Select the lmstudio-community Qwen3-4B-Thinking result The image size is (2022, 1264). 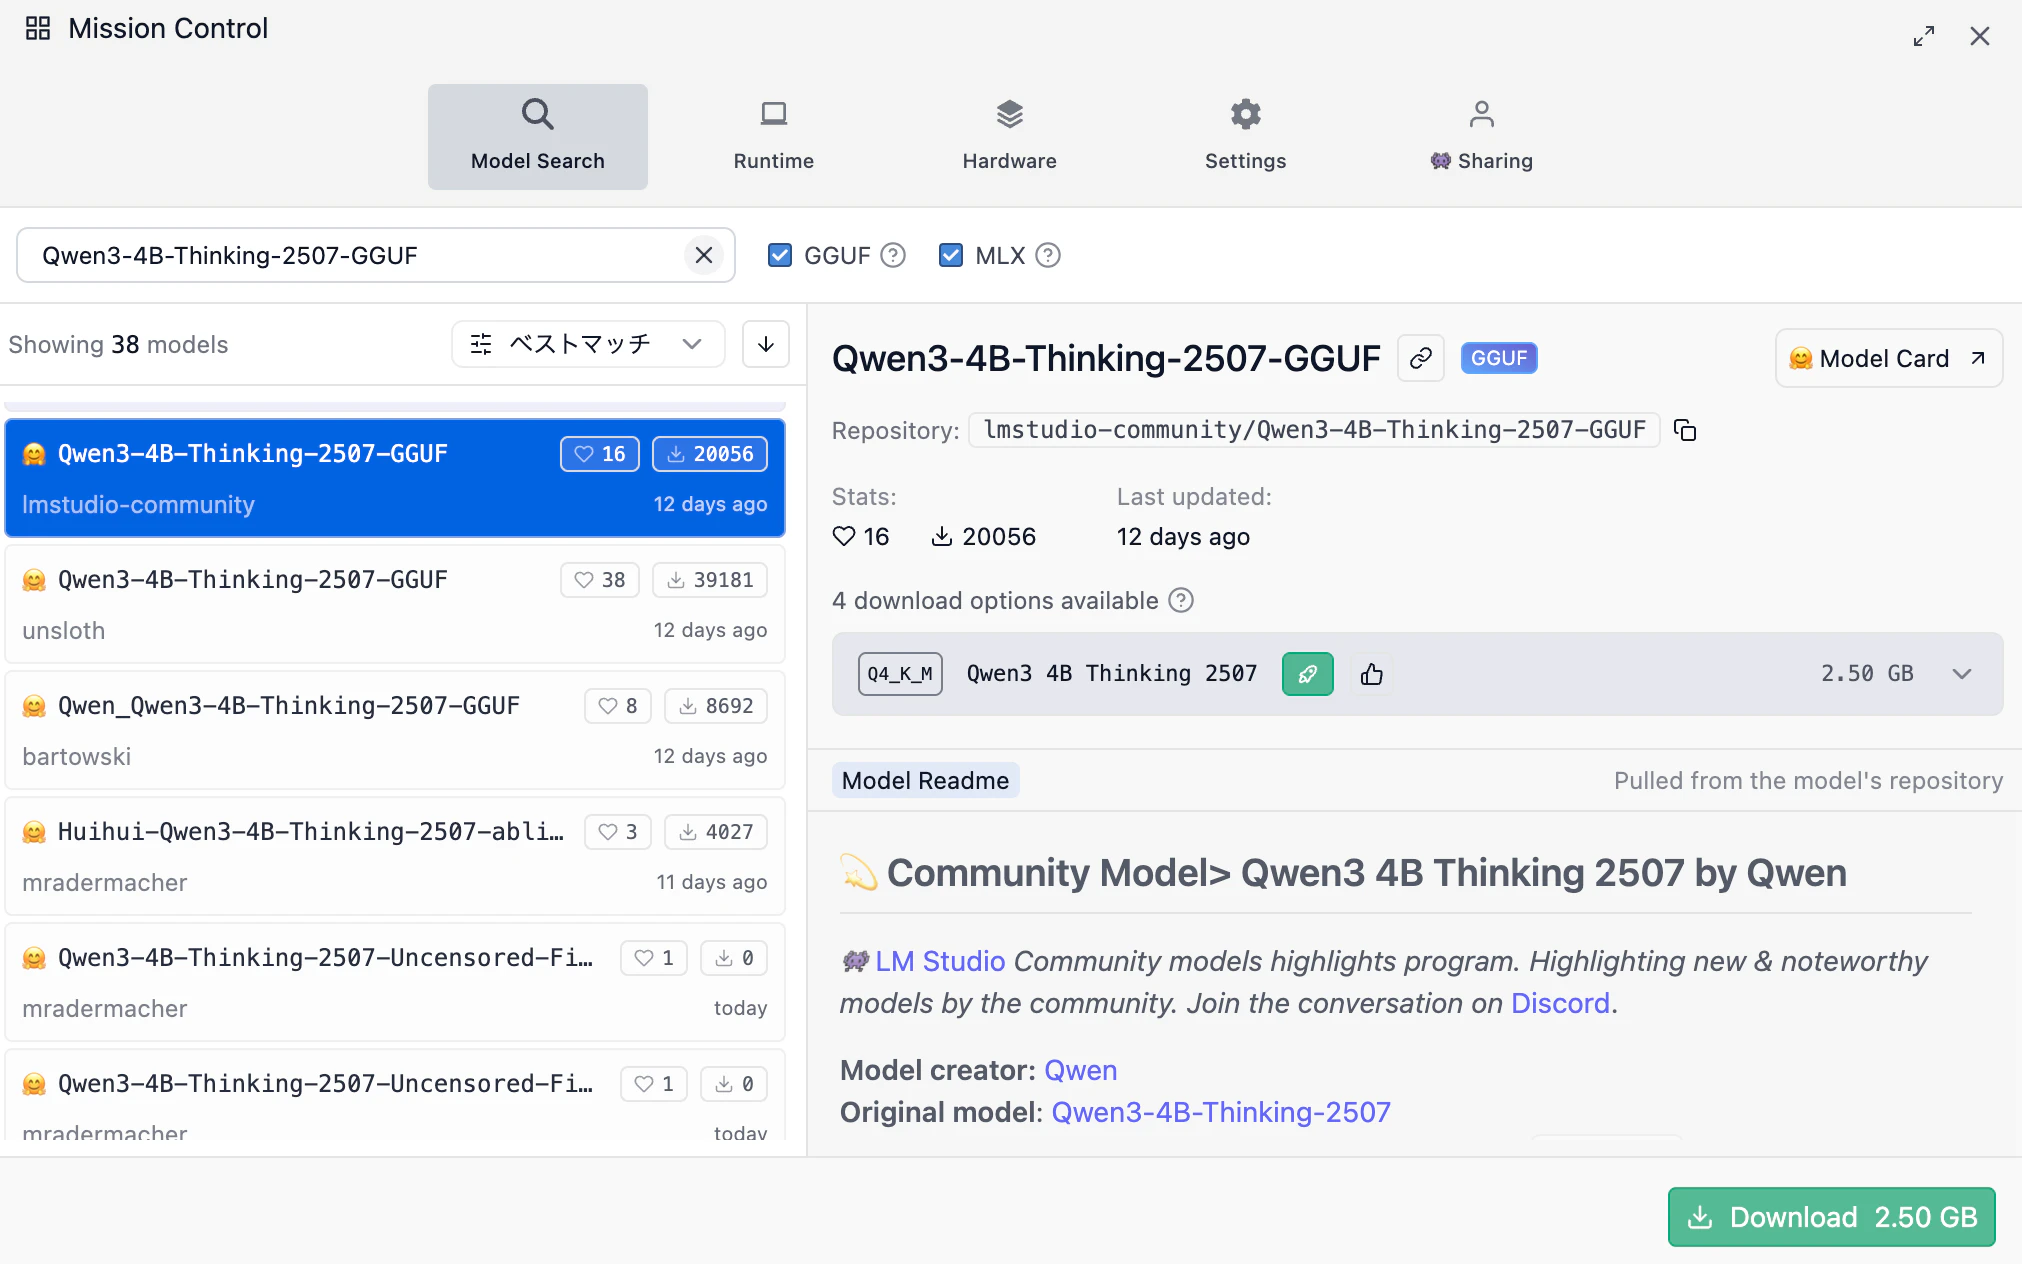coord(395,478)
